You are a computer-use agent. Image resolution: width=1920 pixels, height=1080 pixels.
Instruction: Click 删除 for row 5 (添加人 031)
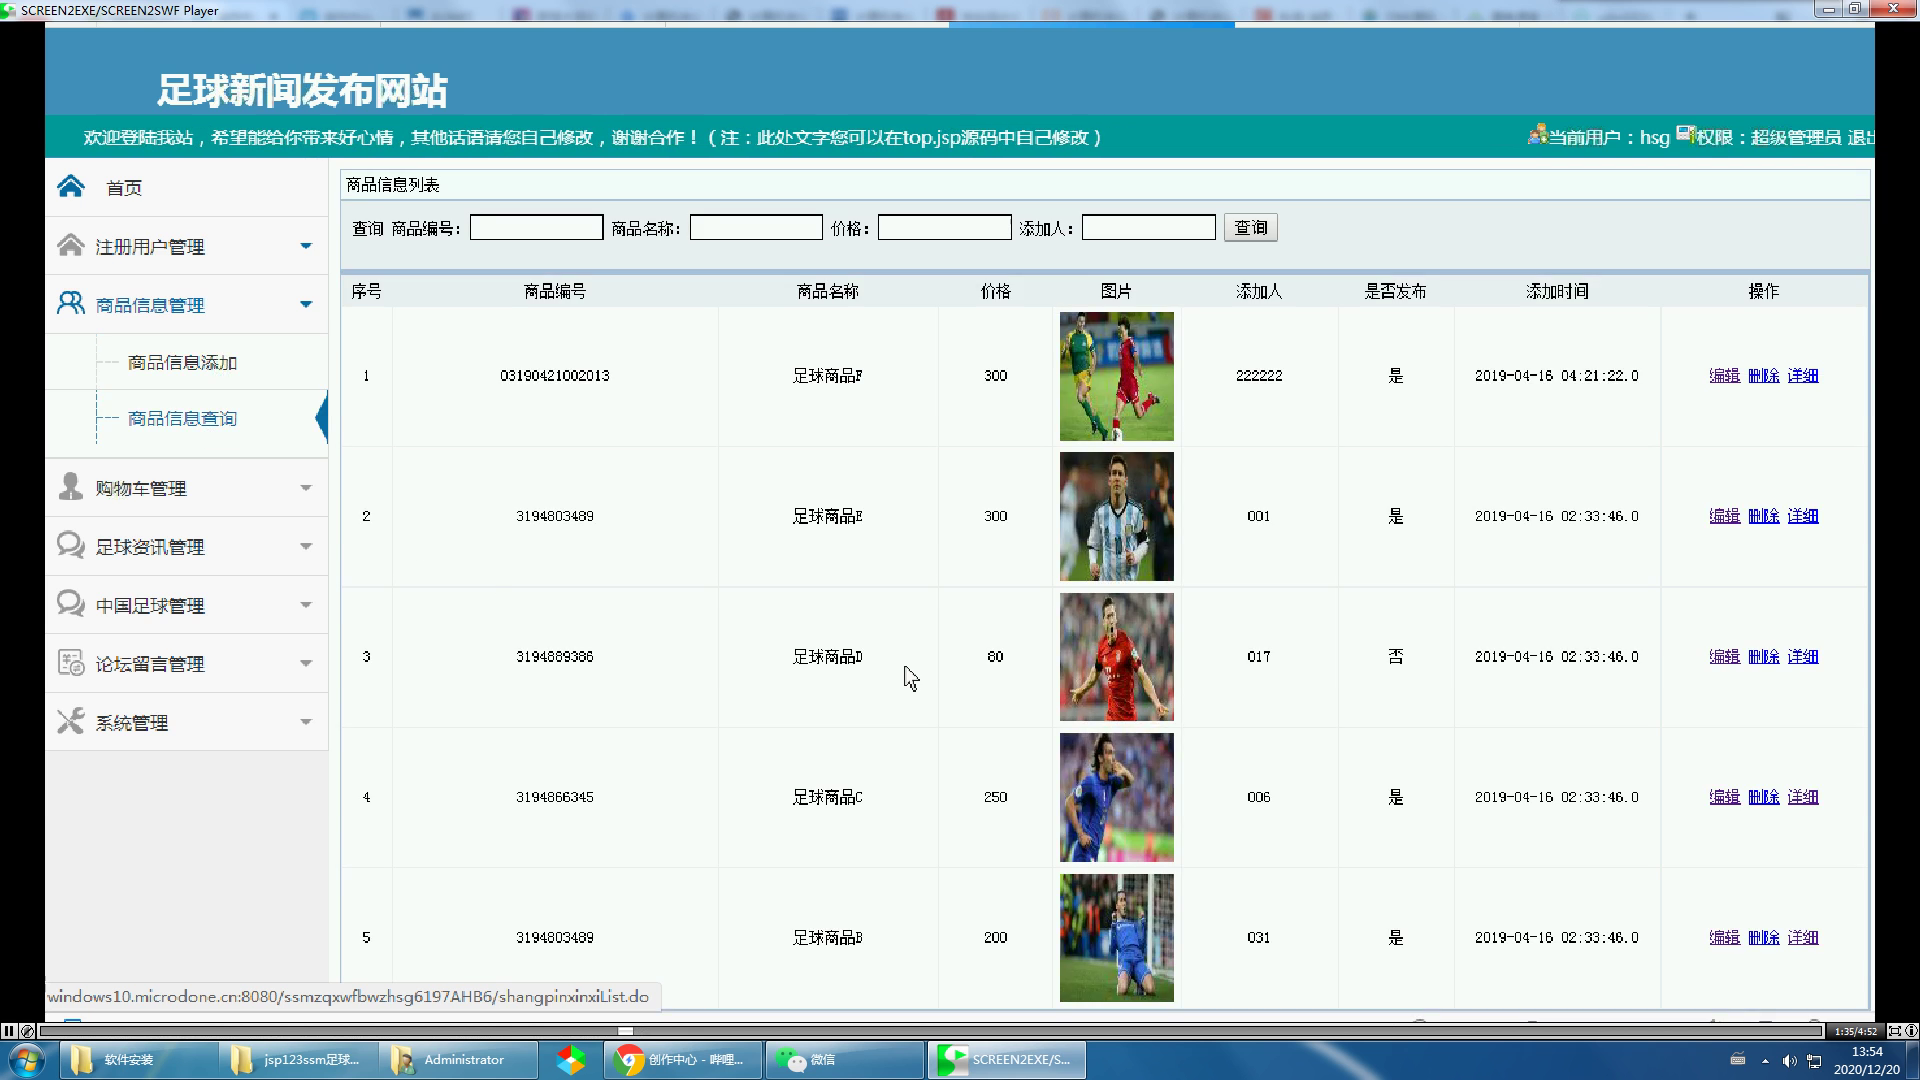pyautogui.click(x=1763, y=938)
